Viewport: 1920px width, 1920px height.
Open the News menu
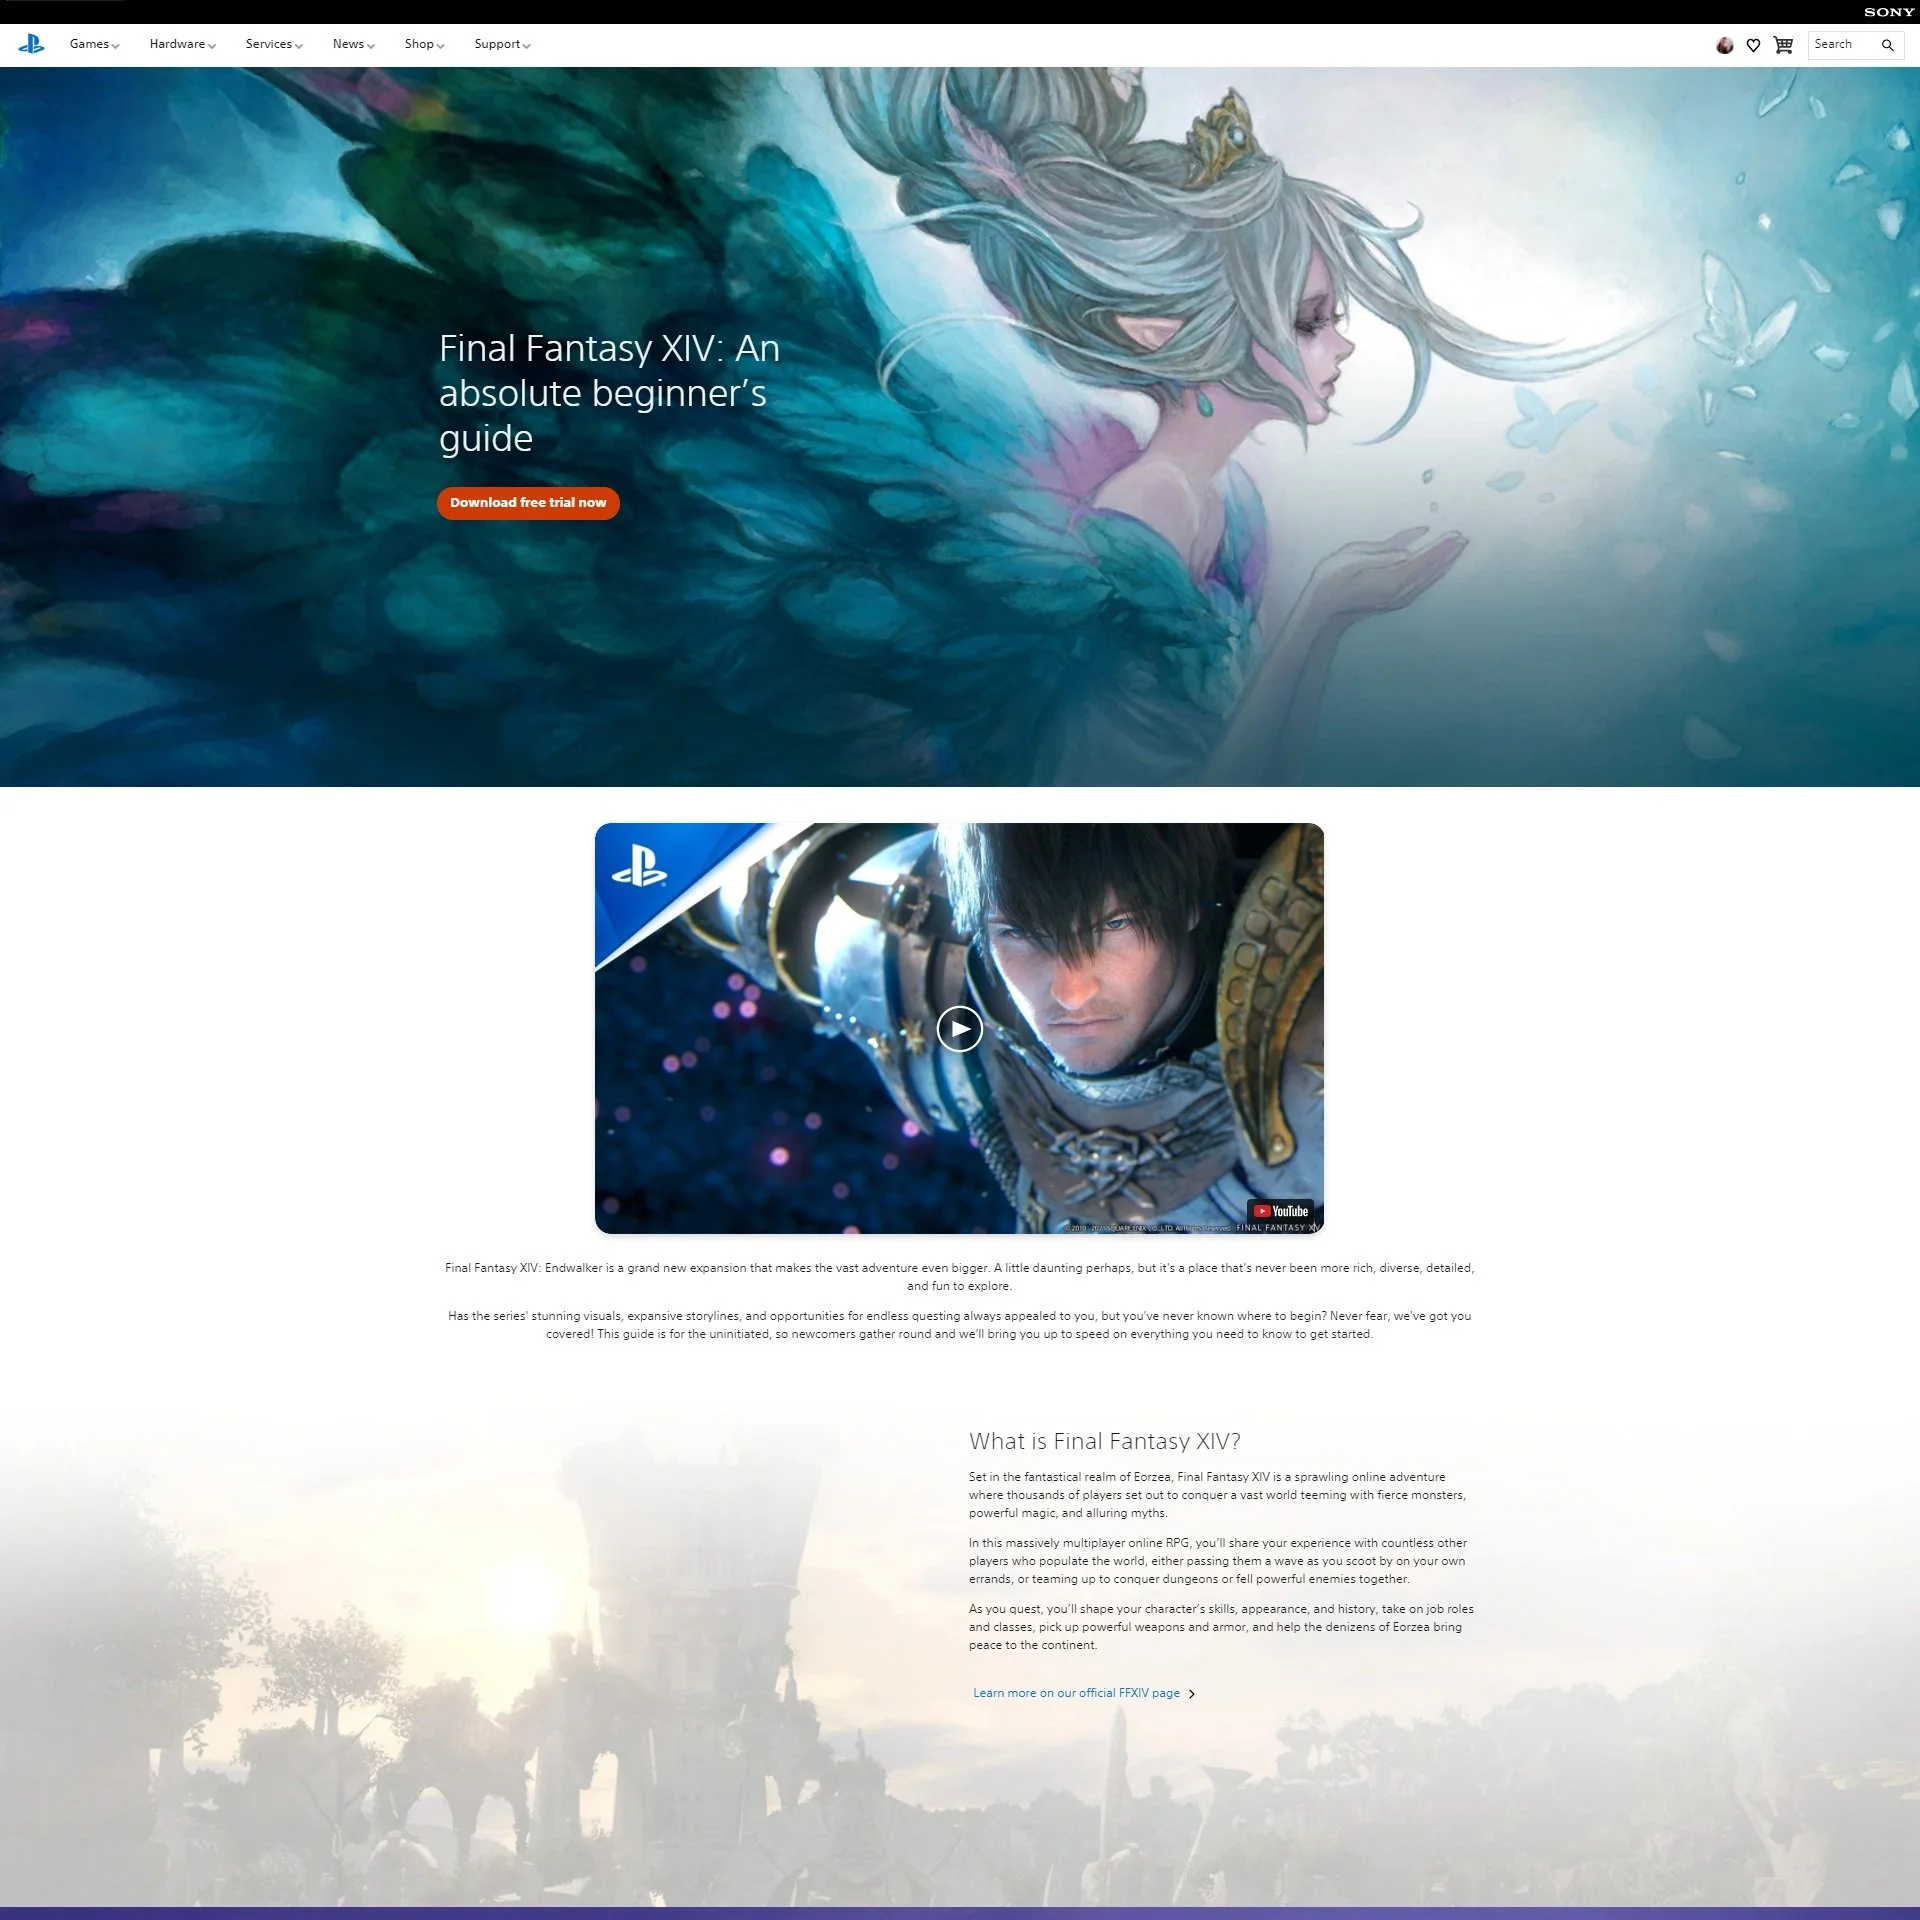tap(349, 44)
